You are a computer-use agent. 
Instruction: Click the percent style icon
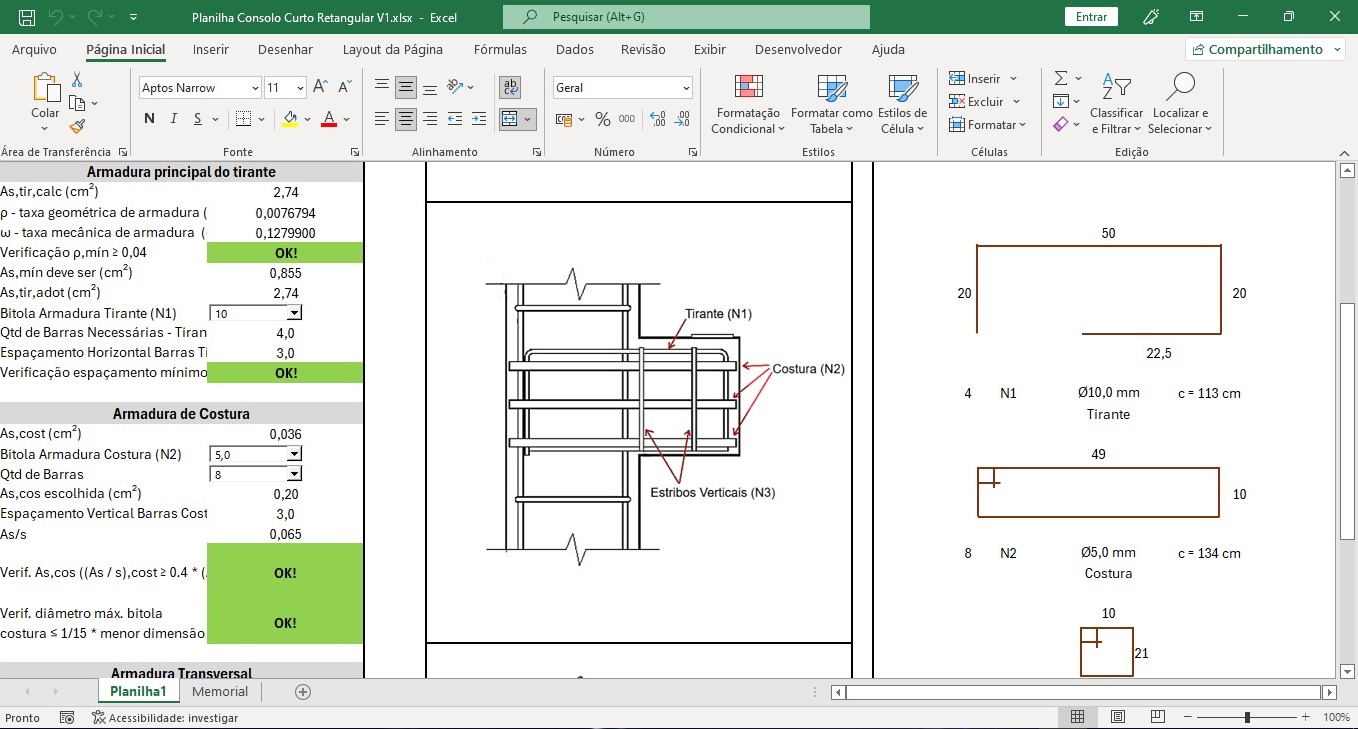pos(602,119)
